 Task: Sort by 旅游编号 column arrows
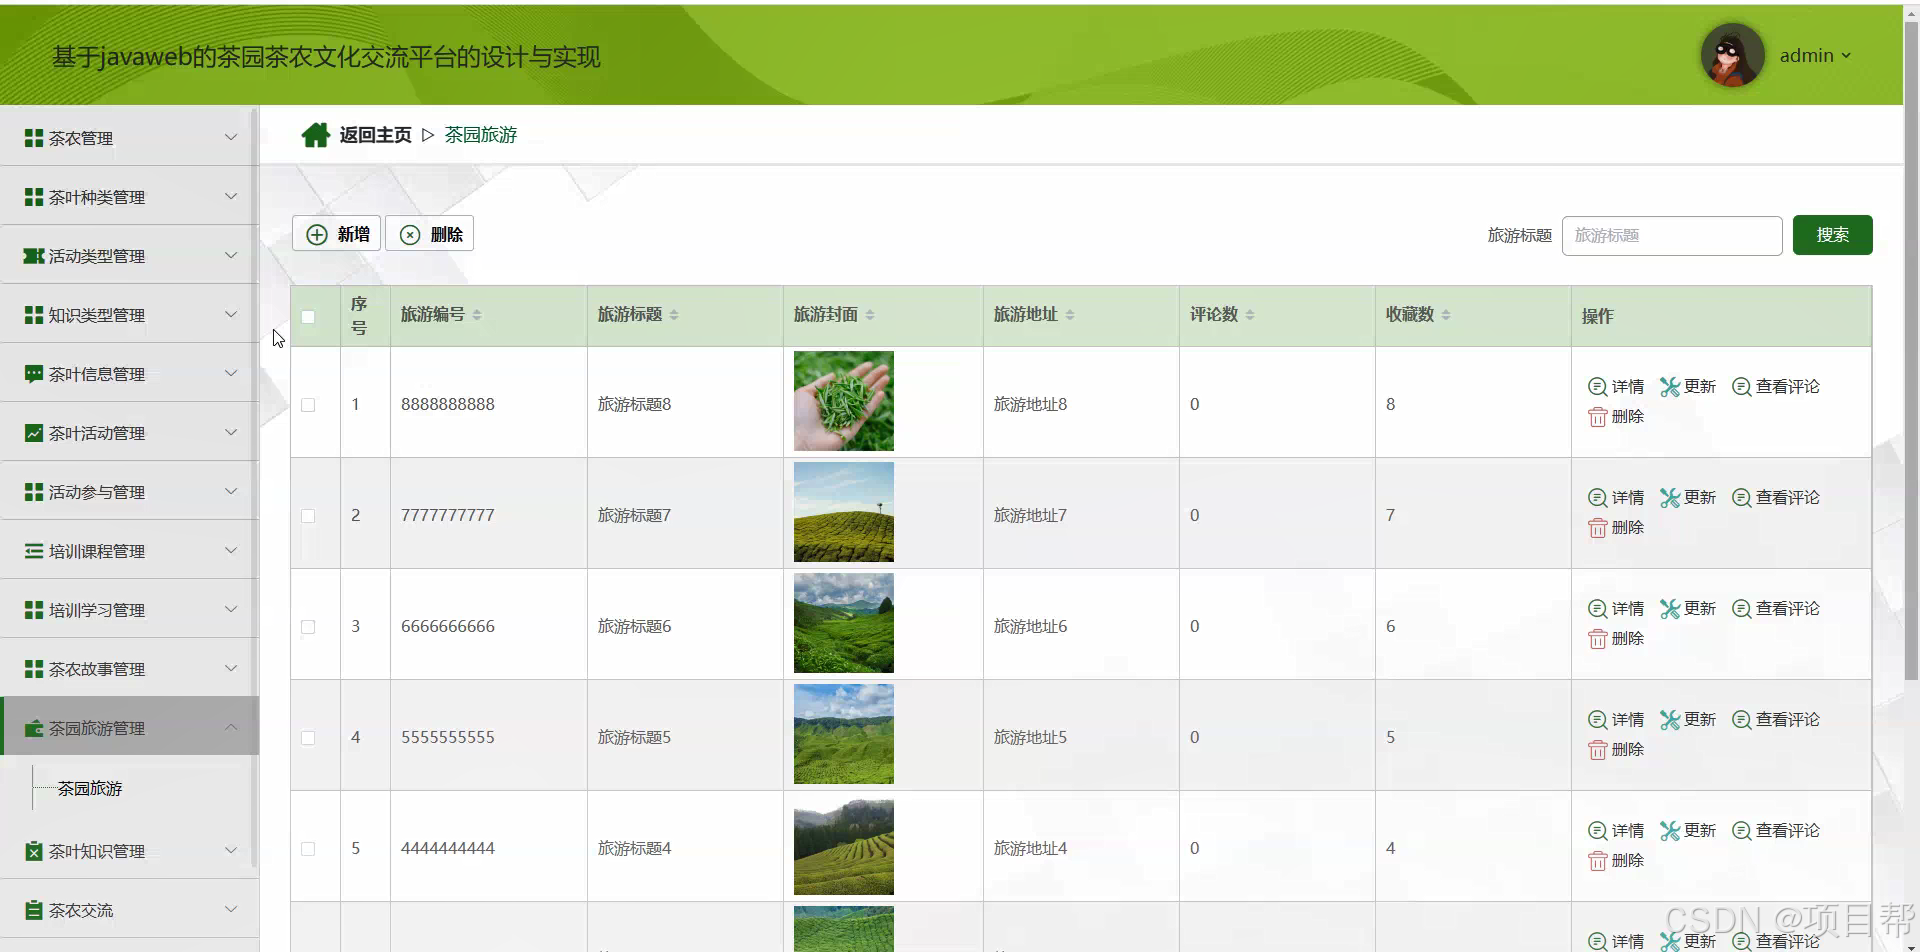(477, 315)
